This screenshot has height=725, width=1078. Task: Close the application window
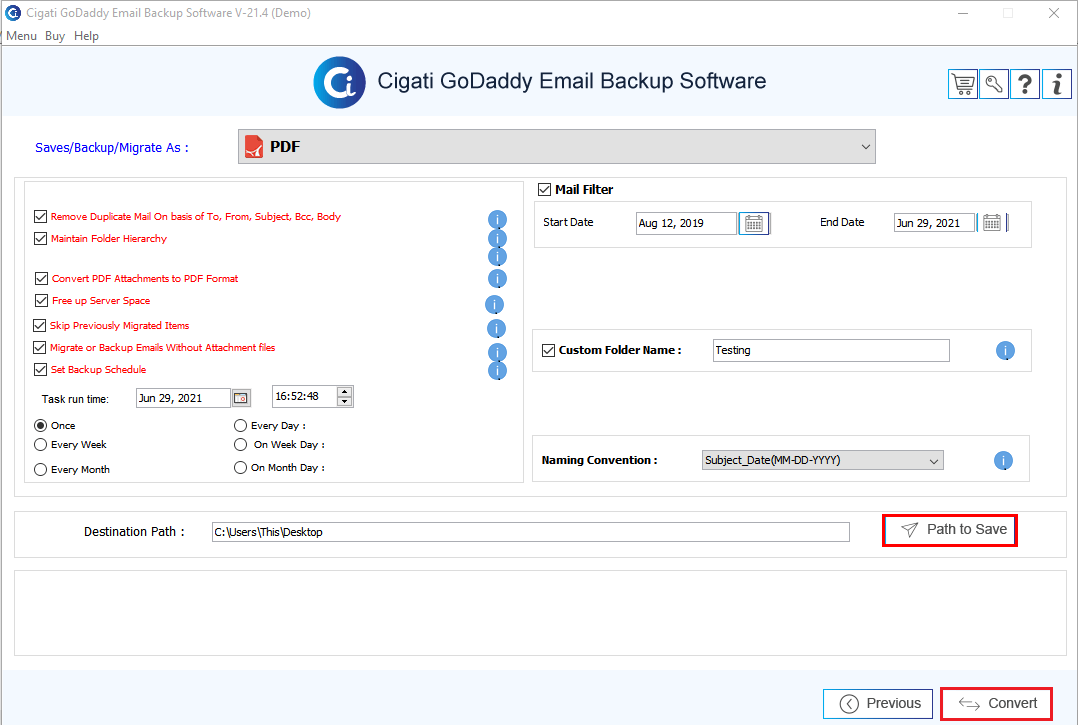1053,13
